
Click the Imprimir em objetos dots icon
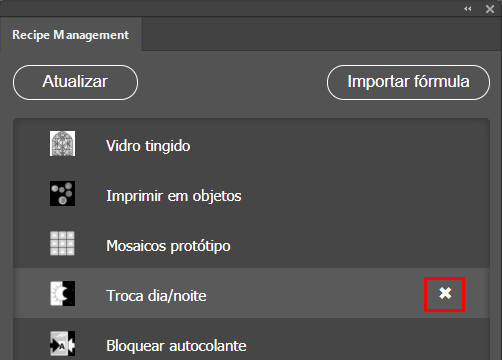pos(62,193)
